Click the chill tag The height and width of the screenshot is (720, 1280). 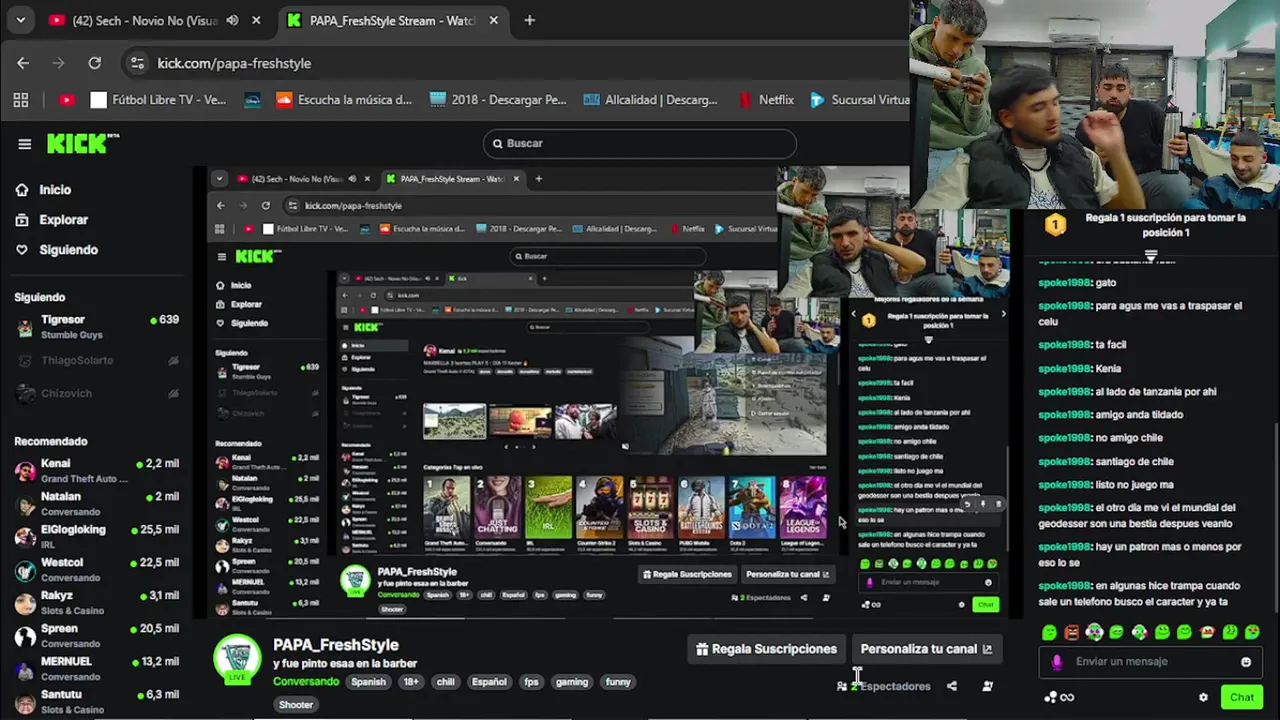[x=446, y=682]
